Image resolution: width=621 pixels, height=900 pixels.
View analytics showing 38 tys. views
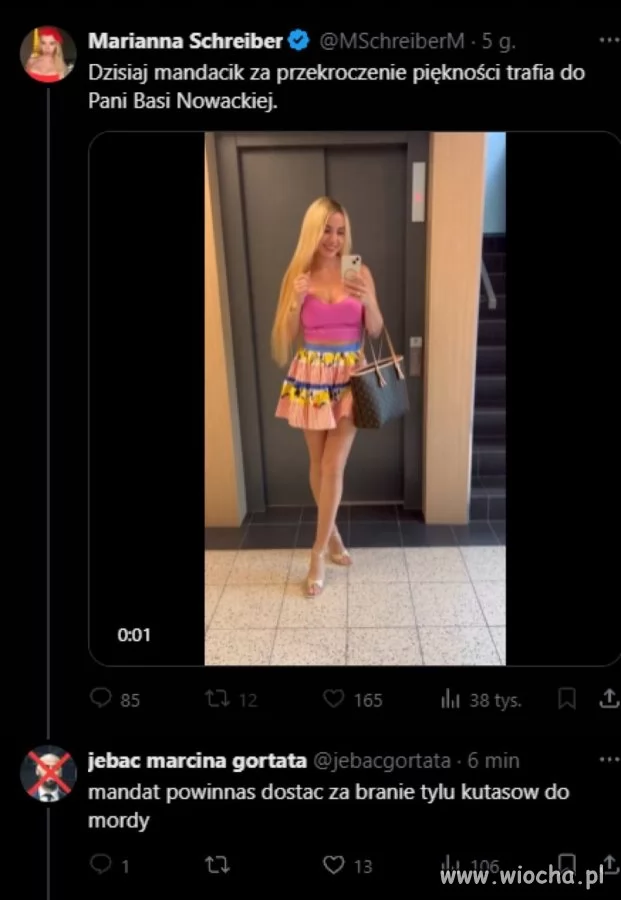click(x=451, y=699)
